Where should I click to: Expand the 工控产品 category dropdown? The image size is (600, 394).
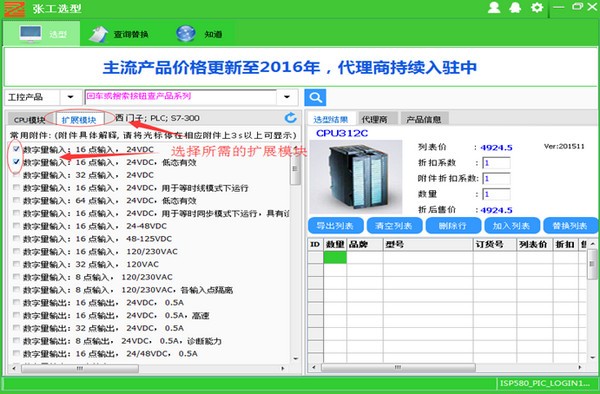(70, 97)
